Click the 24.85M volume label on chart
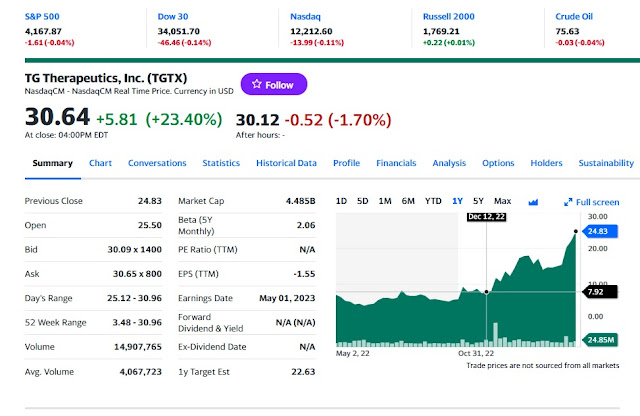Viewport: 640px width, 416px height. tap(600, 340)
